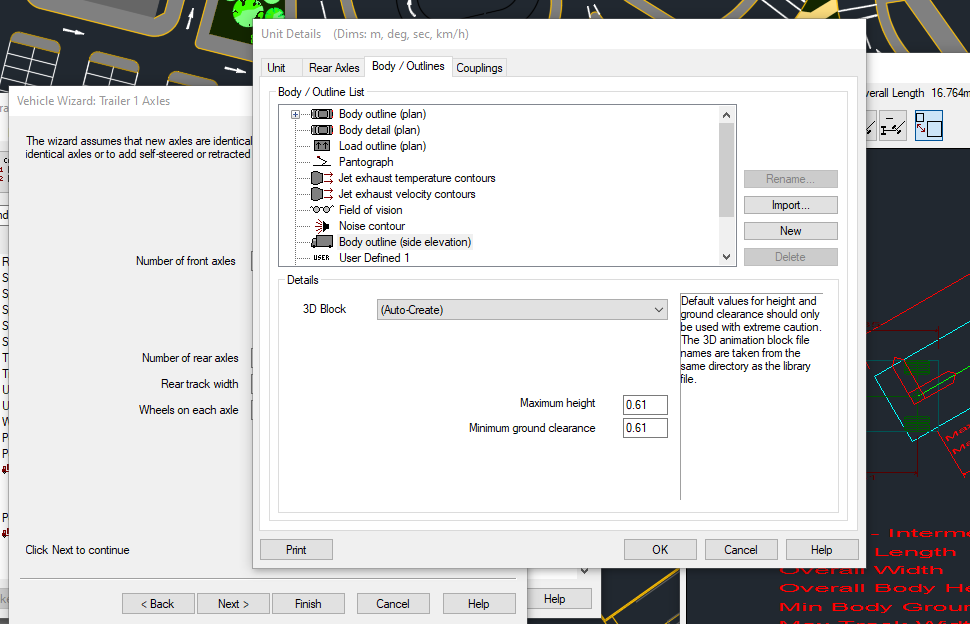Open the Couplings tab
This screenshot has width=970, height=624.
coord(479,68)
